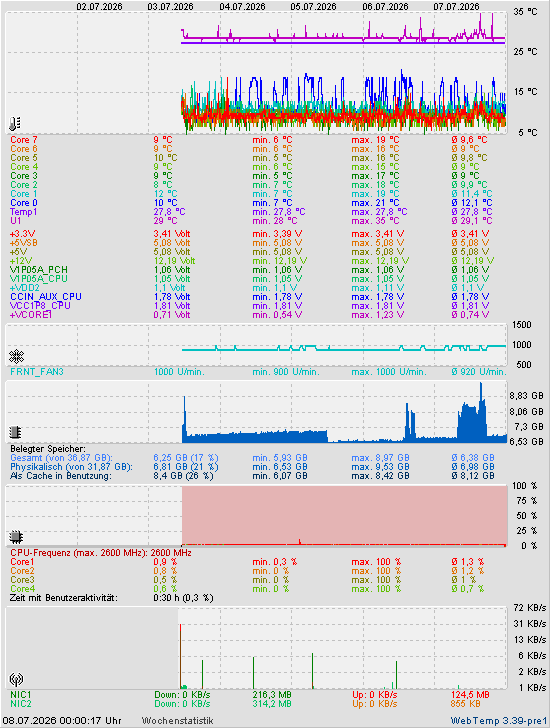
Task: Click the network antenna icon in NIC graph
Action: [16, 680]
